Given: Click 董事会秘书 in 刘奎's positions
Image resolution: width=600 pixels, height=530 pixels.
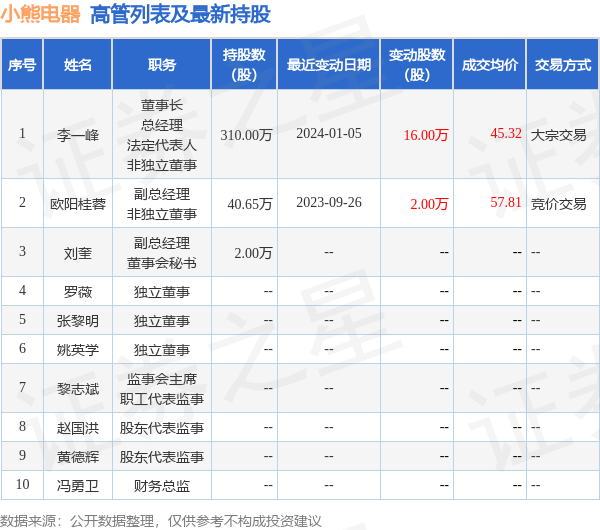Looking at the screenshot, I should [162, 263].
